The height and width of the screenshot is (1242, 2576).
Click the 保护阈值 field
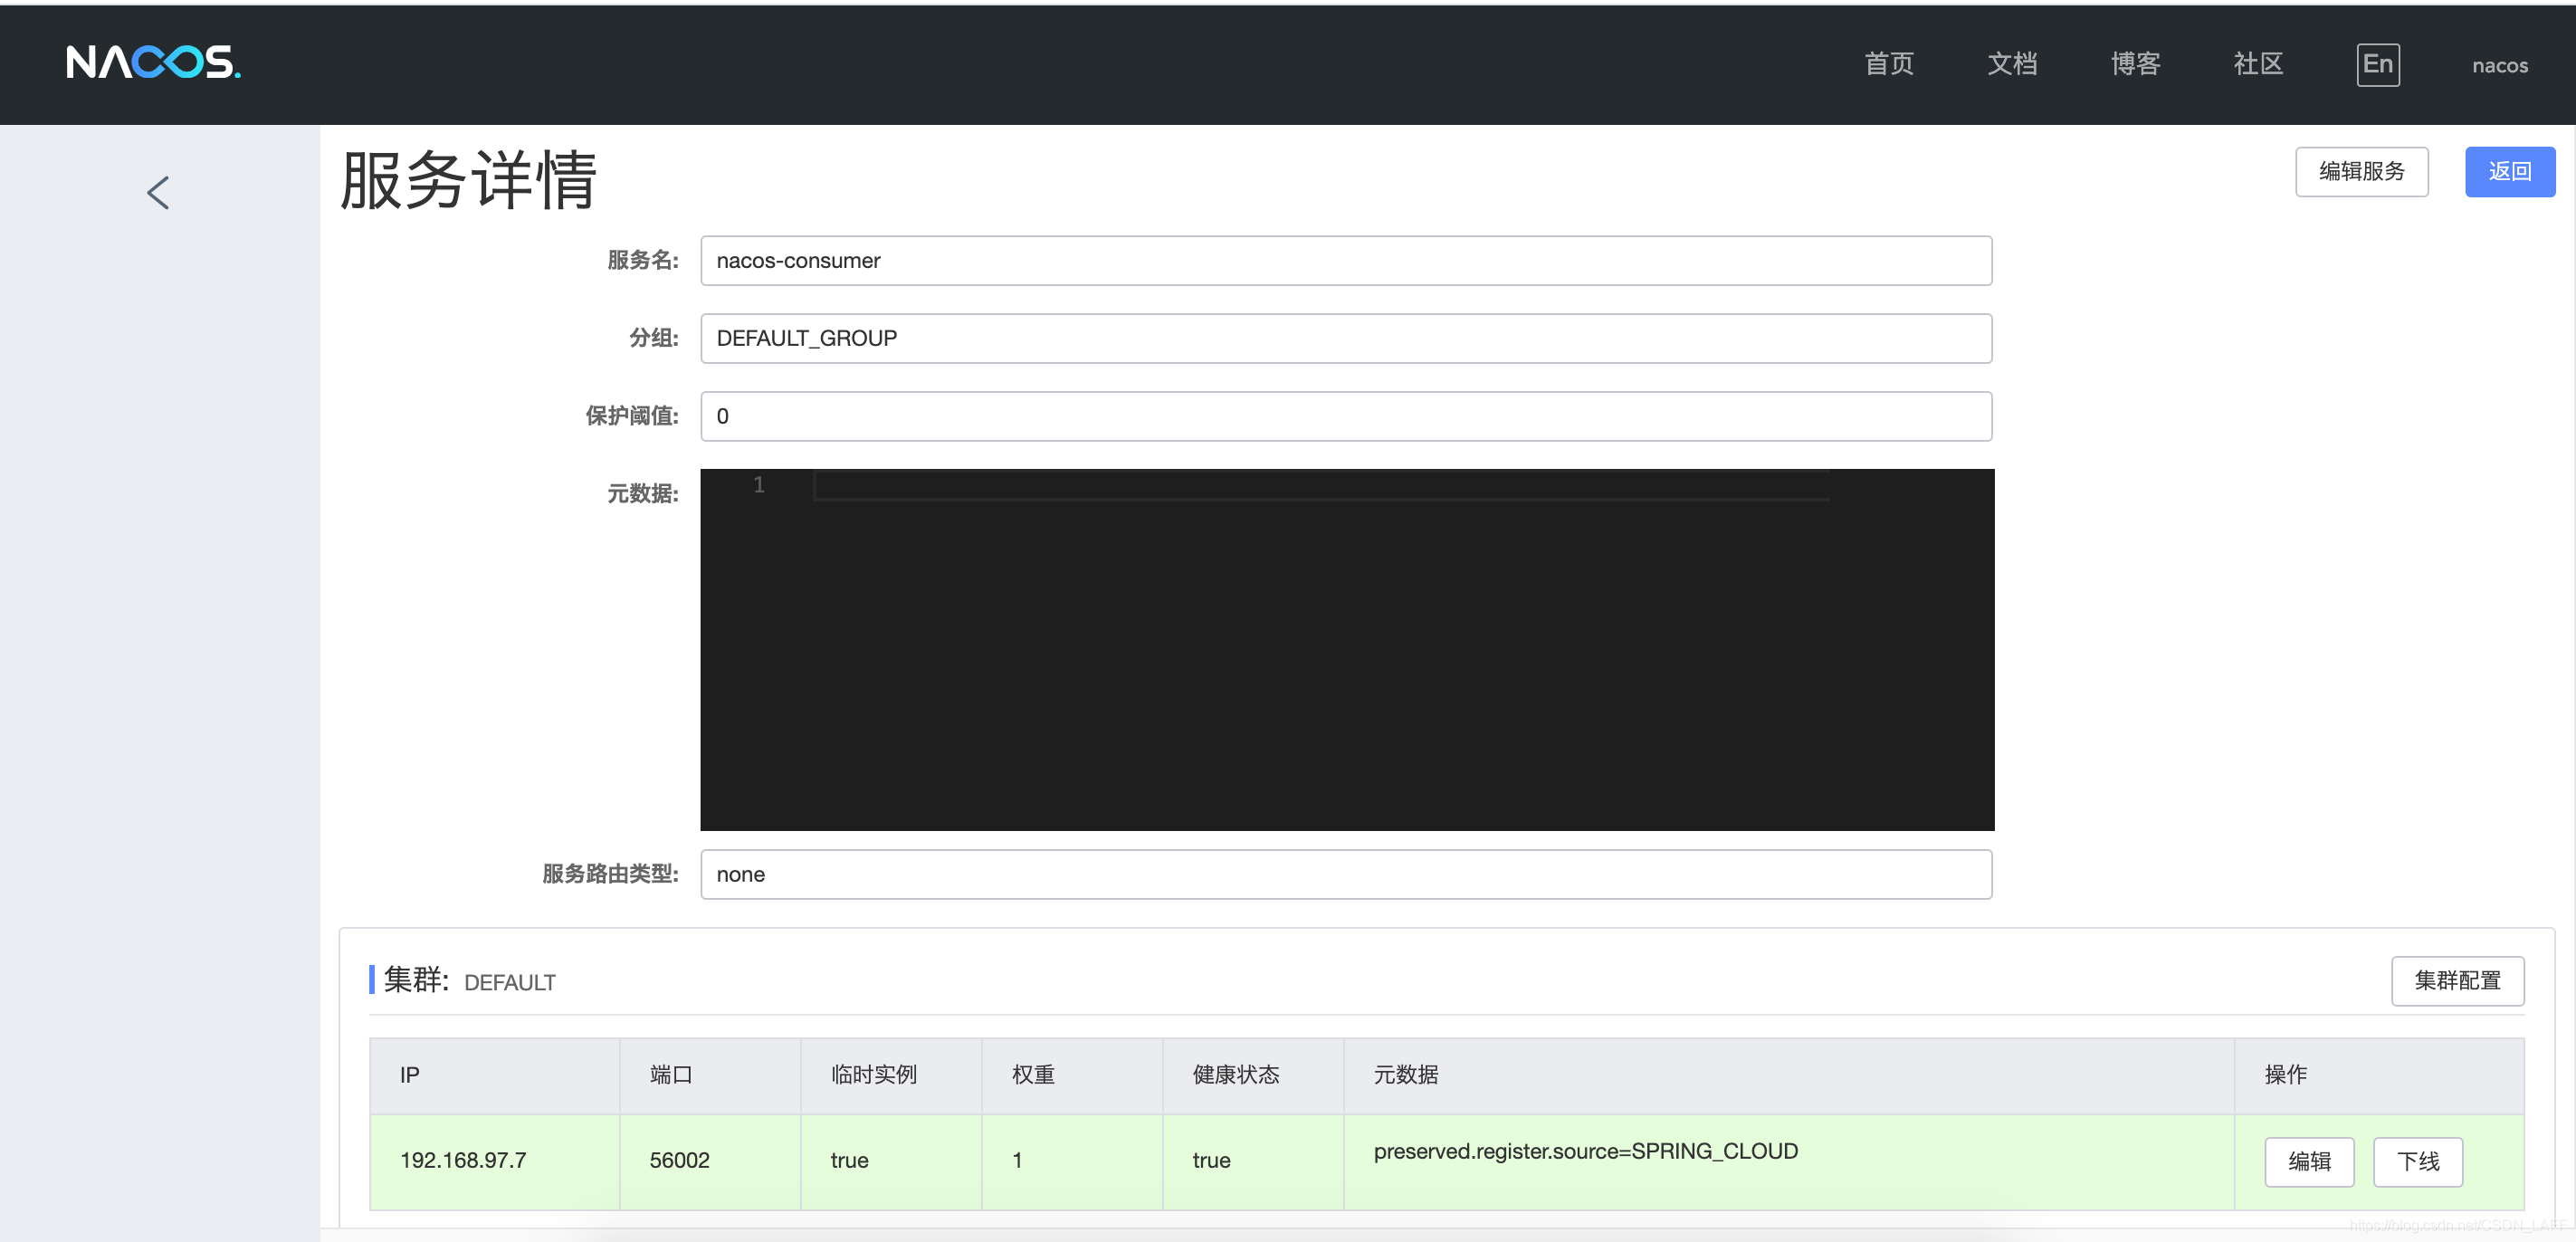click(1346, 416)
